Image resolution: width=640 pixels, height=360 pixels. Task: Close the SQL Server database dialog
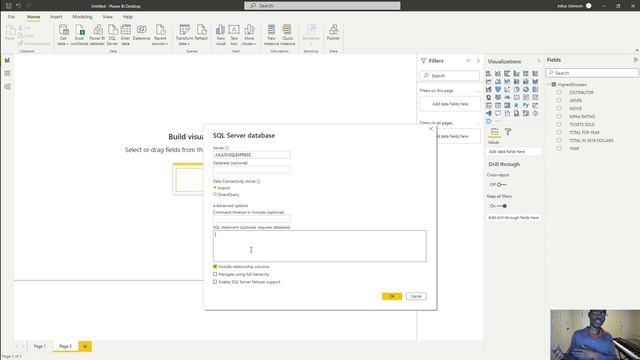(431, 129)
